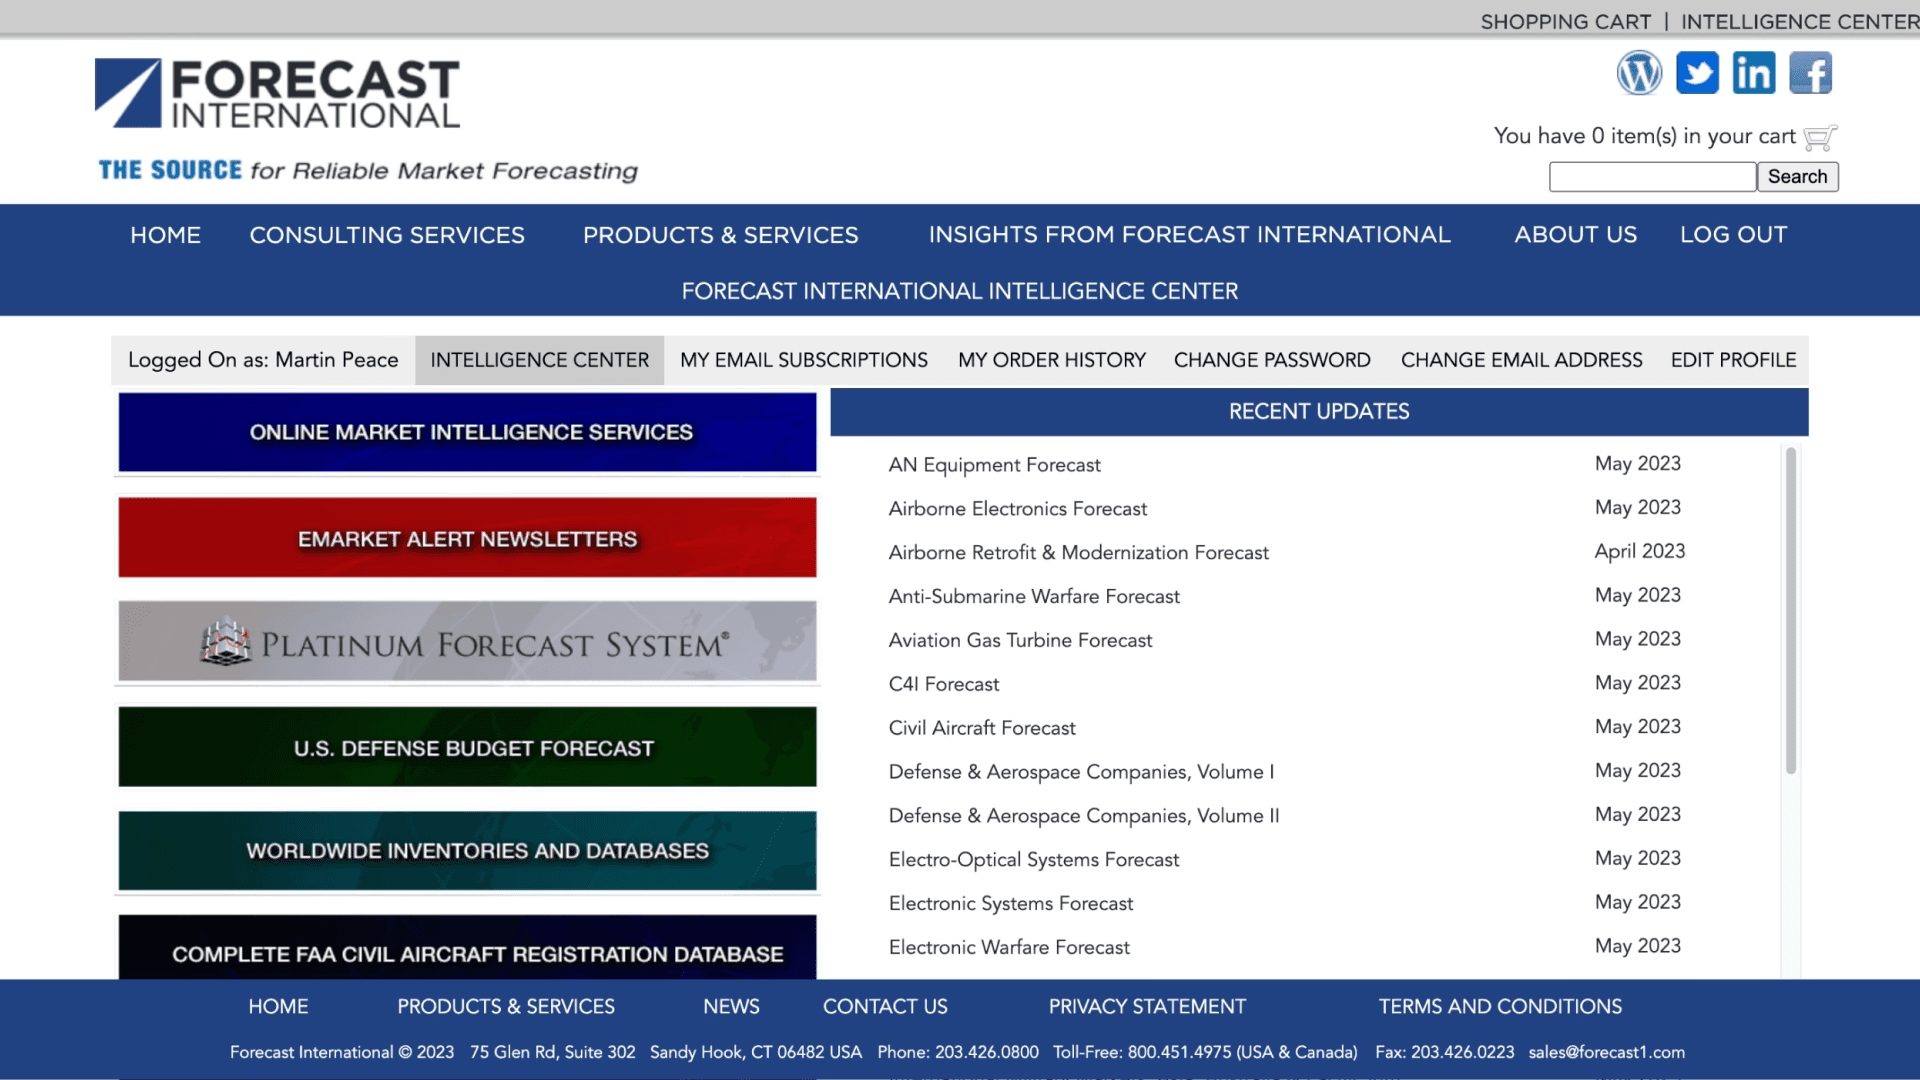Open Airborne Electronics Forecast update
The width and height of the screenshot is (1920, 1080).
[1017, 509]
